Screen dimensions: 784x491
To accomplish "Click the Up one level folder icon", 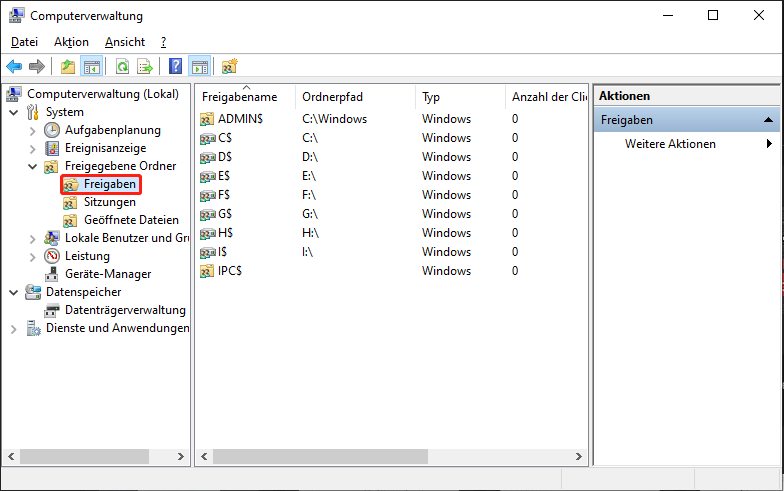I will [67, 67].
